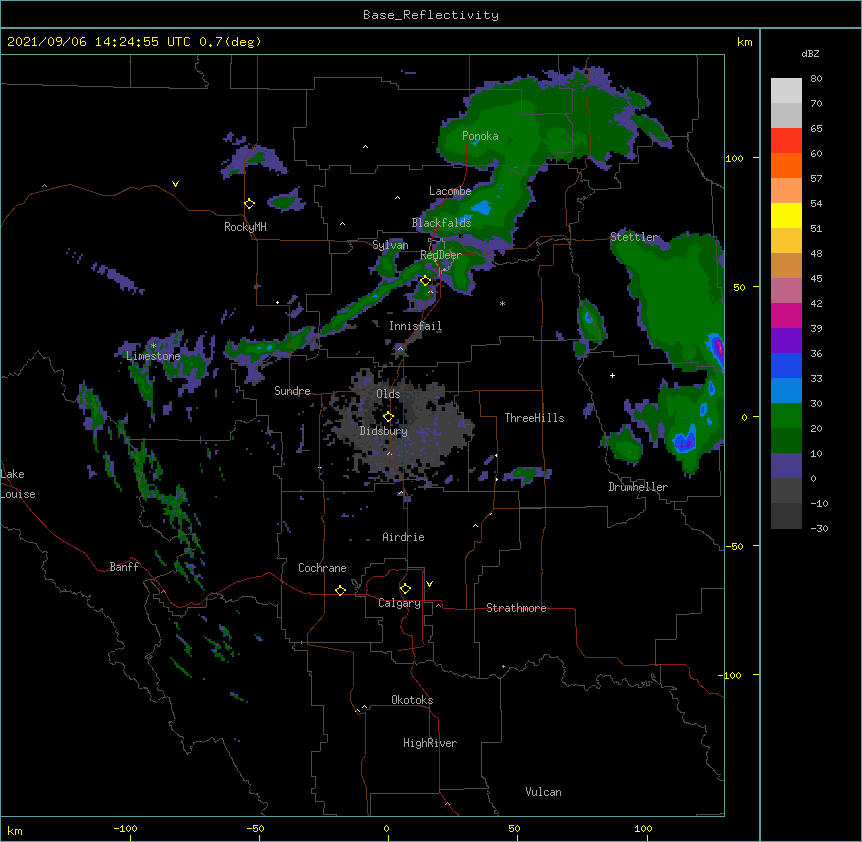
Task: Click the HighRiver city label
Action: point(430,743)
